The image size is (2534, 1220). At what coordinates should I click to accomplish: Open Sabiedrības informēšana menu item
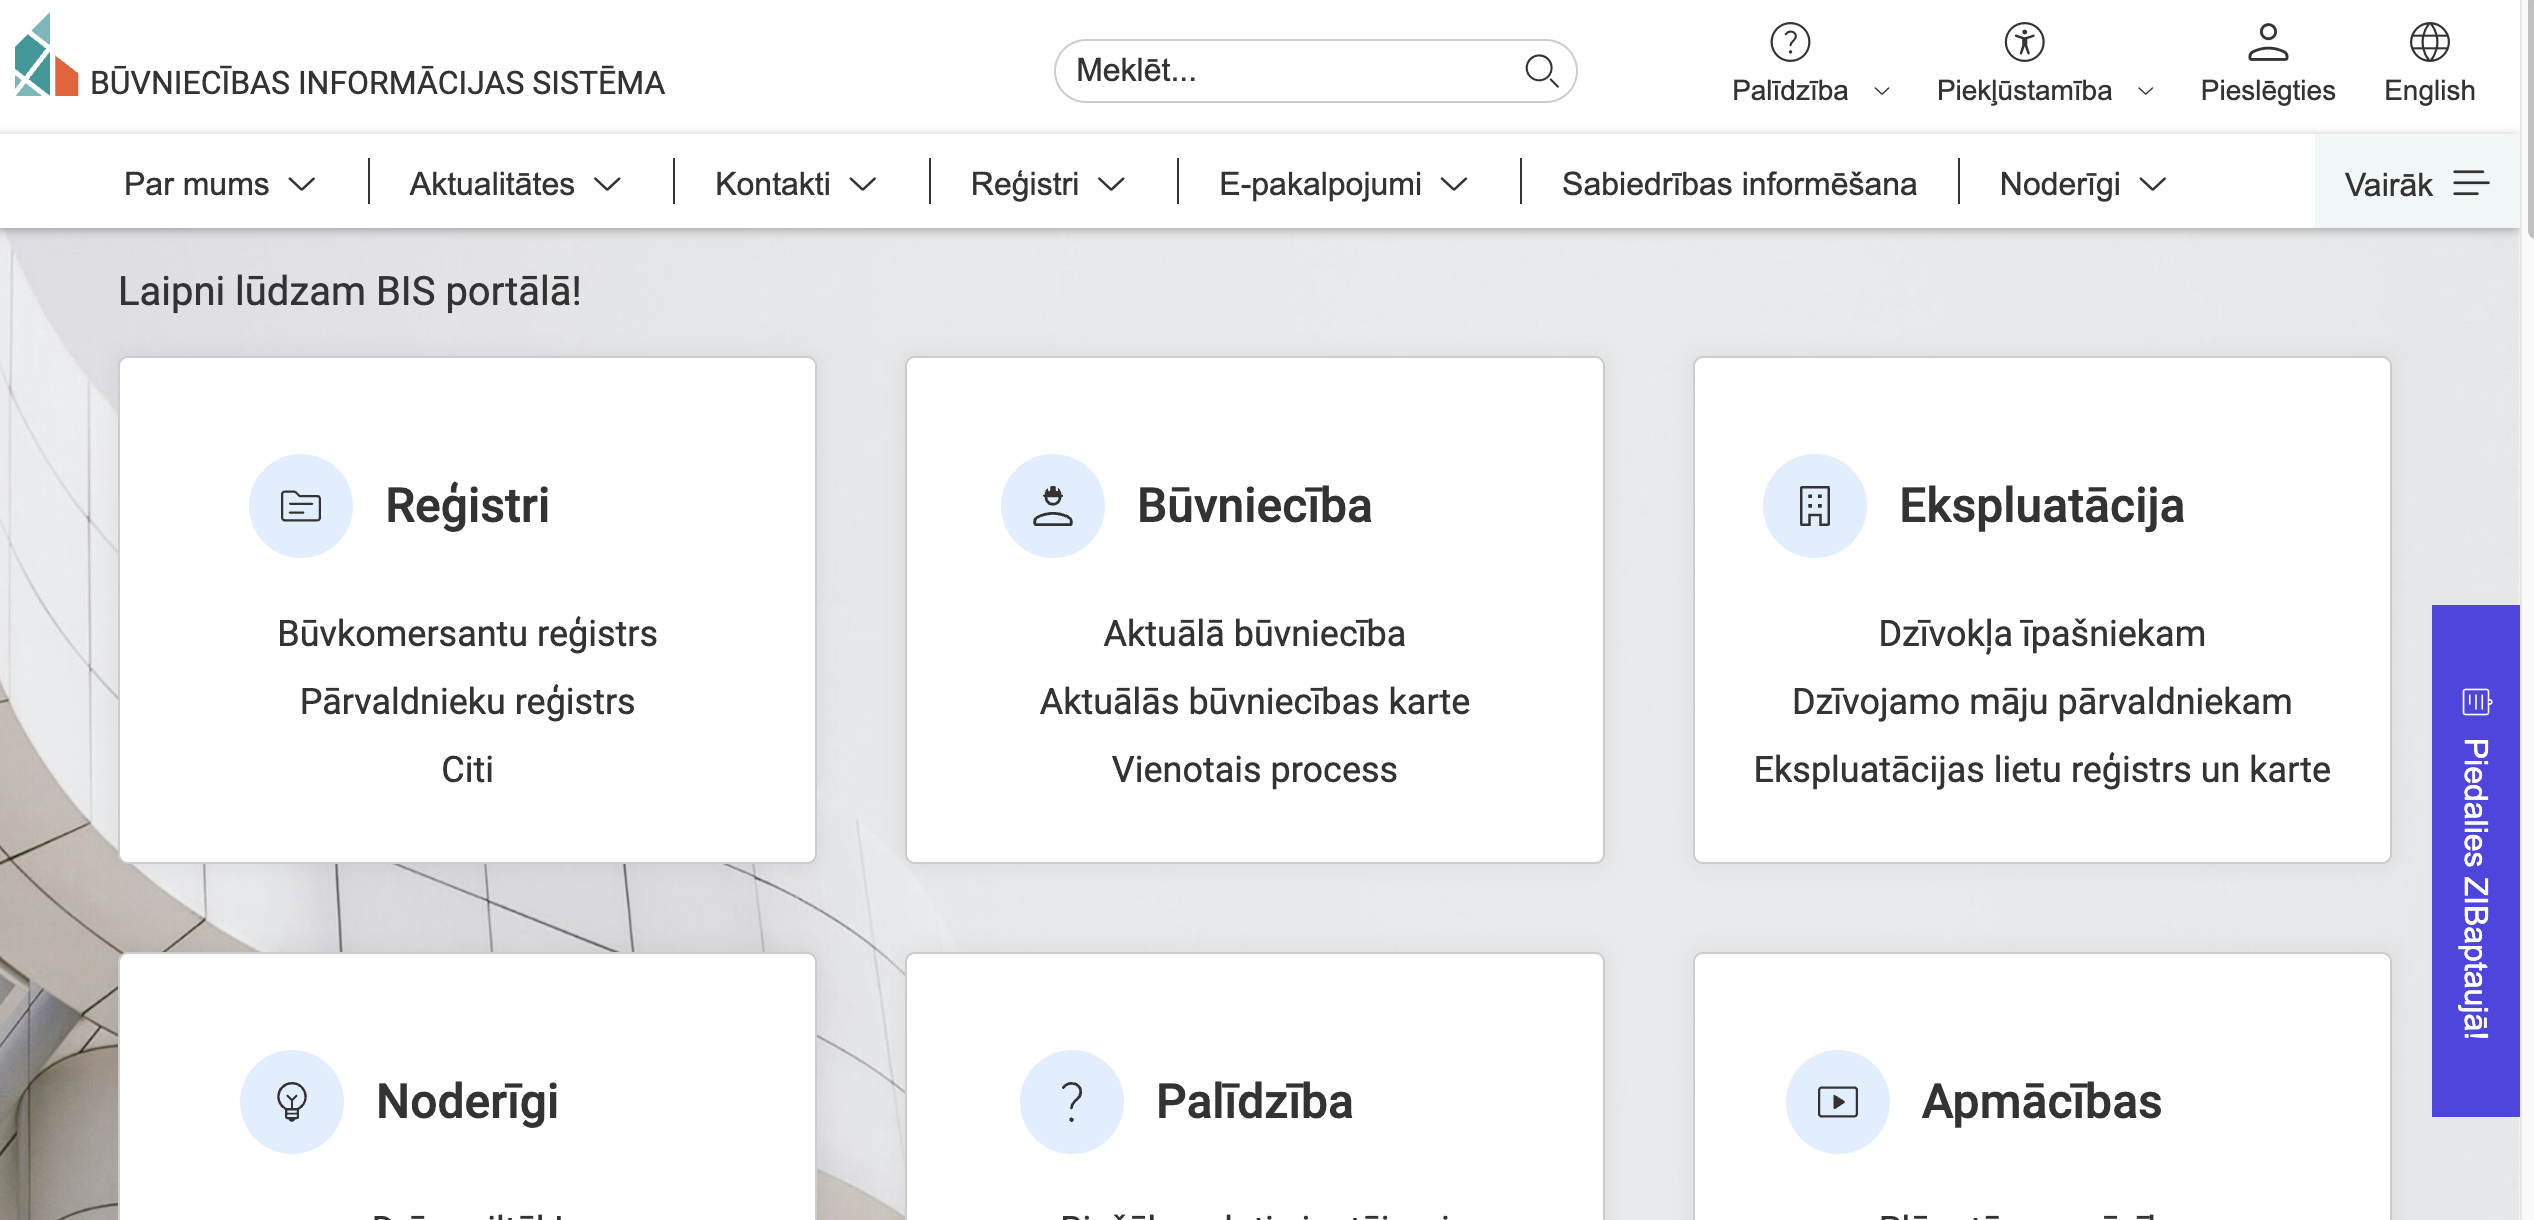click(1739, 184)
